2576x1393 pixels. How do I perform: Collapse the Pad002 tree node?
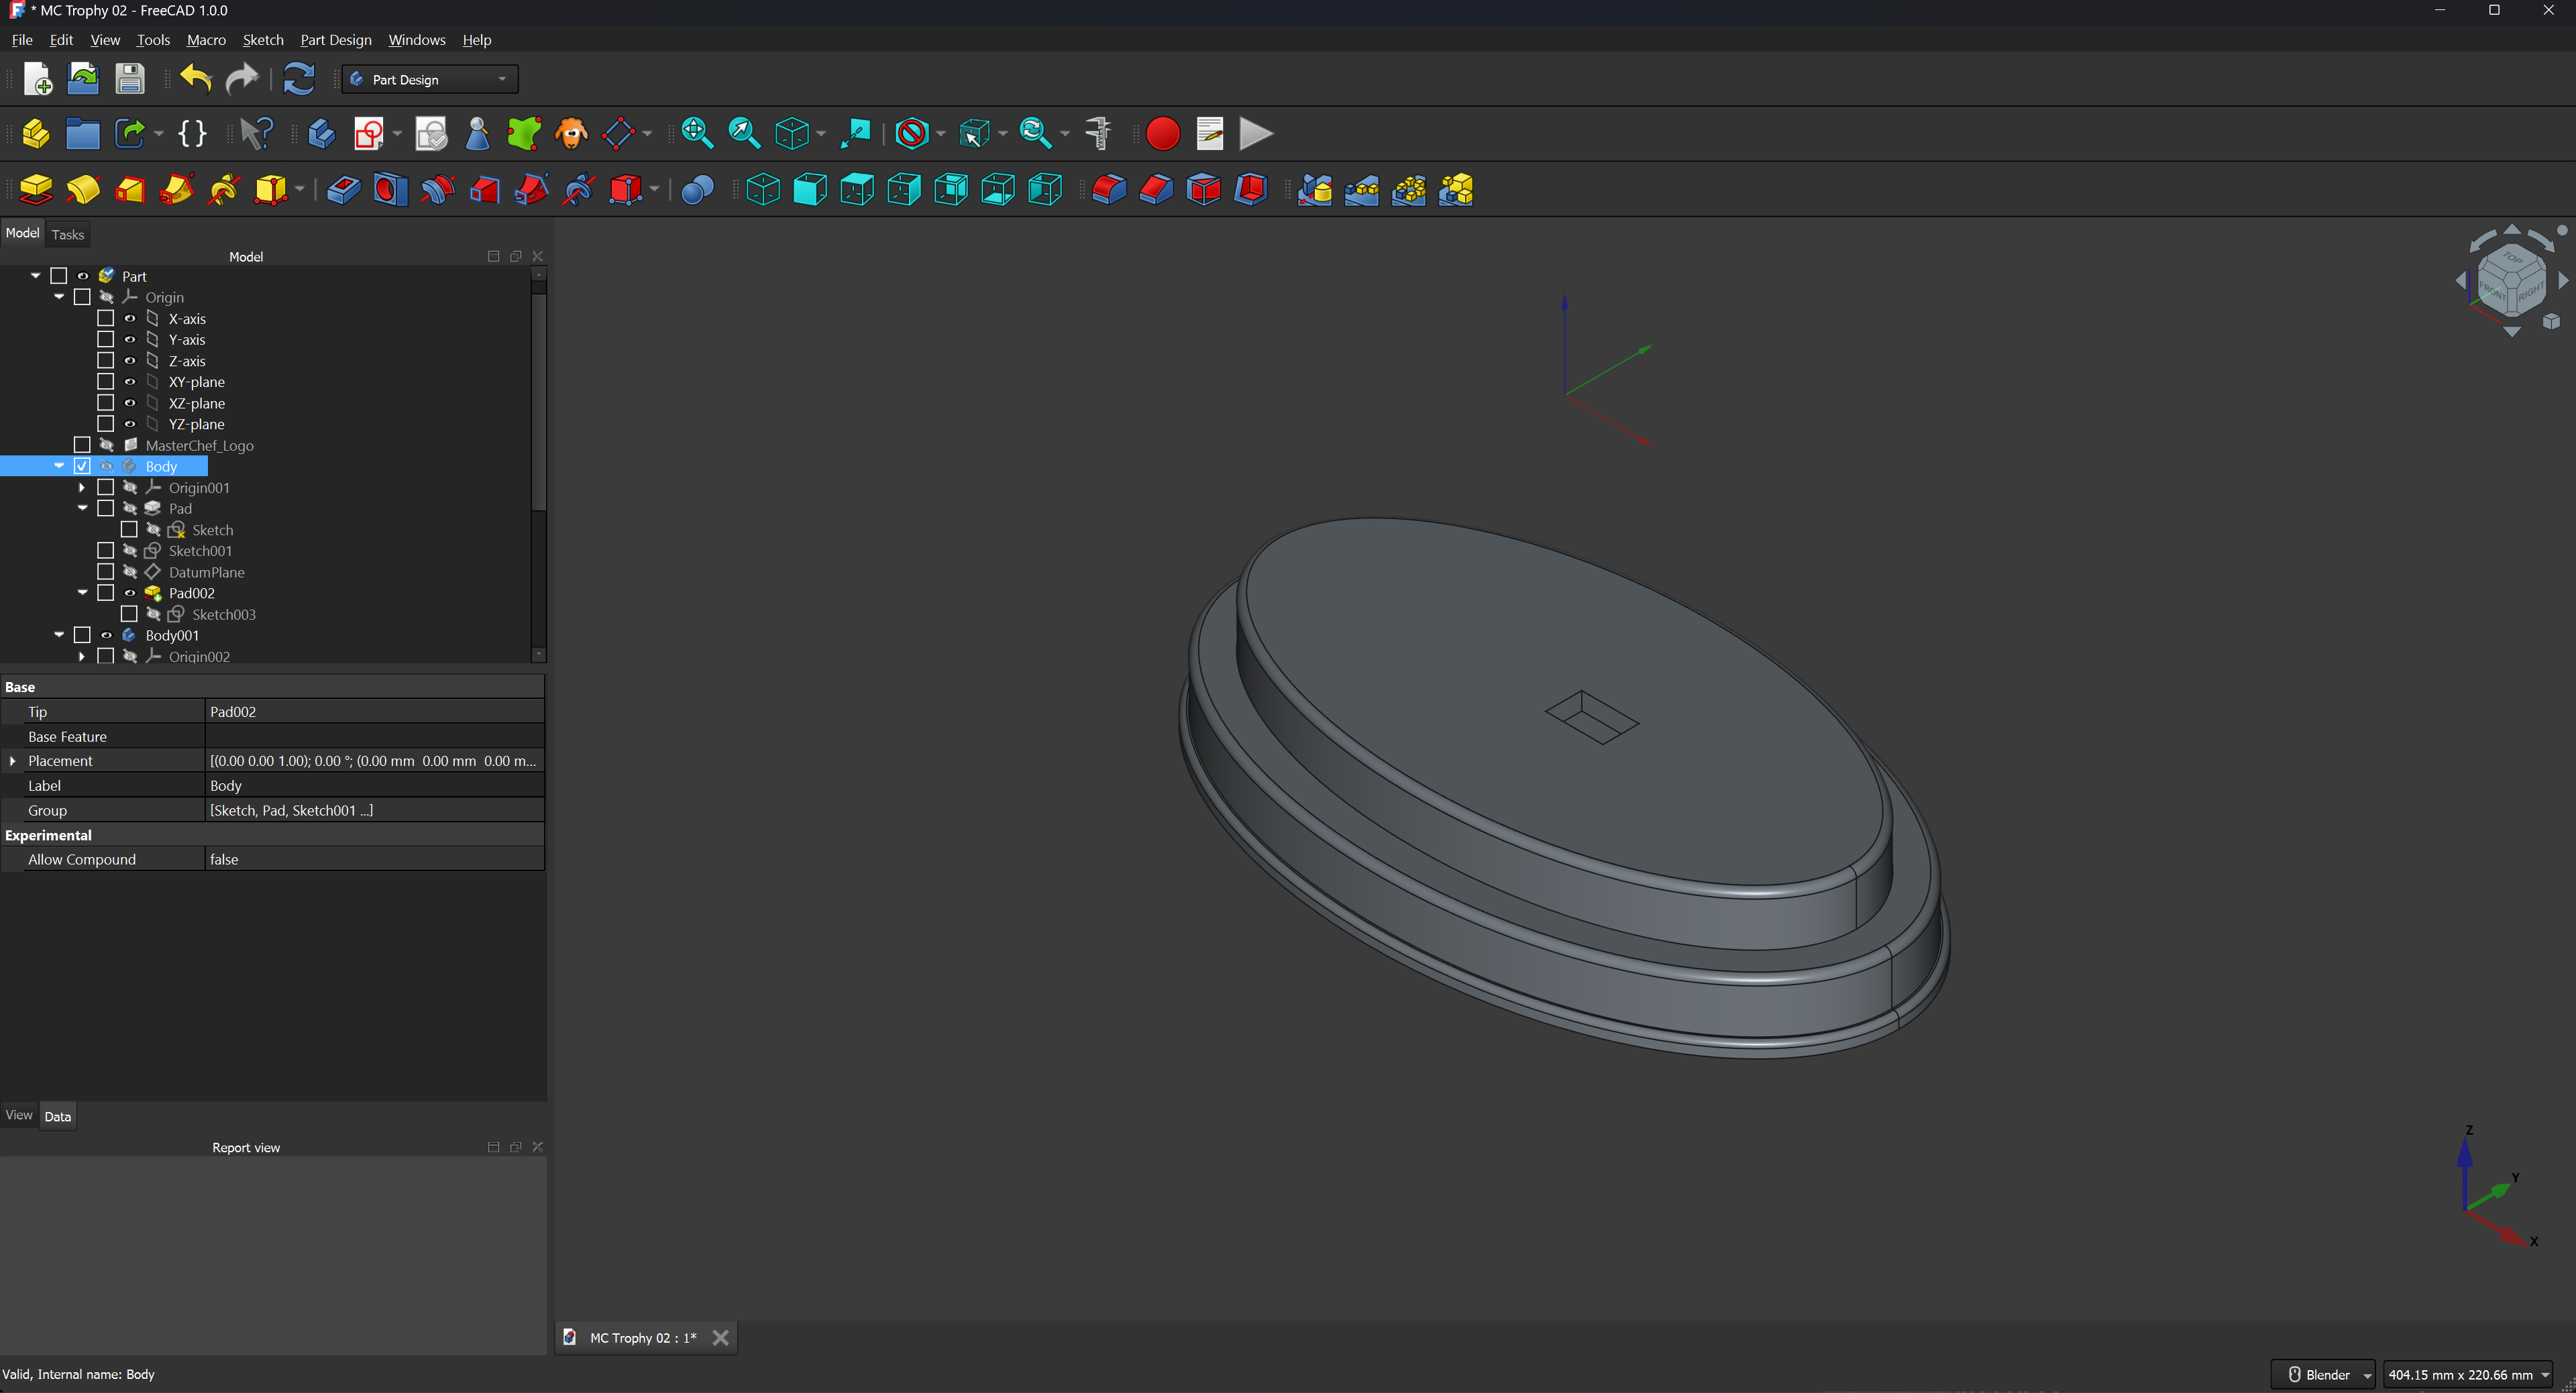(x=82, y=593)
